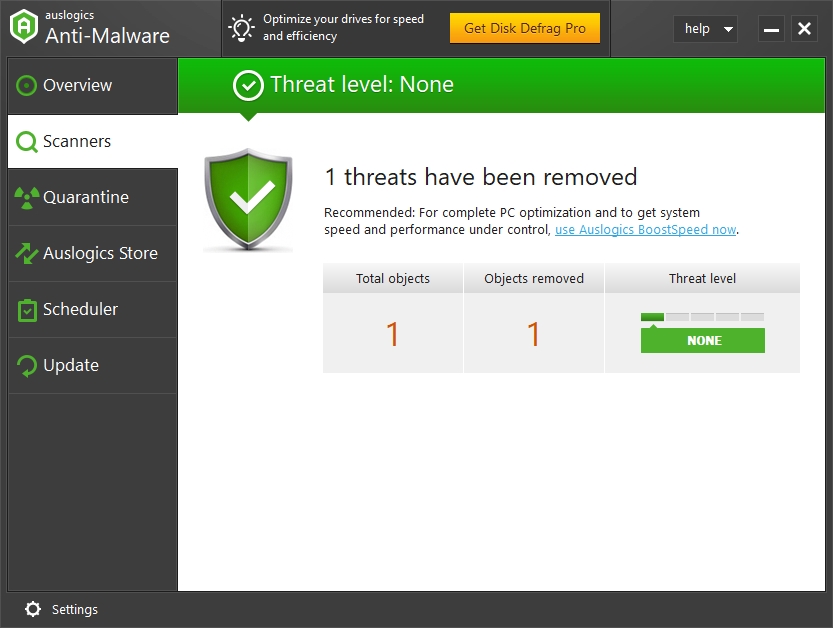Switch to the Scanners tab
Image resolution: width=833 pixels, height=628 pixels.
[92, 142]
